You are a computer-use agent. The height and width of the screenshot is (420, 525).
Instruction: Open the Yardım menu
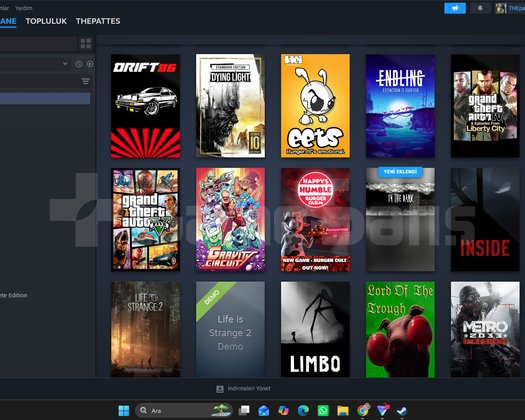pos(23,8)
